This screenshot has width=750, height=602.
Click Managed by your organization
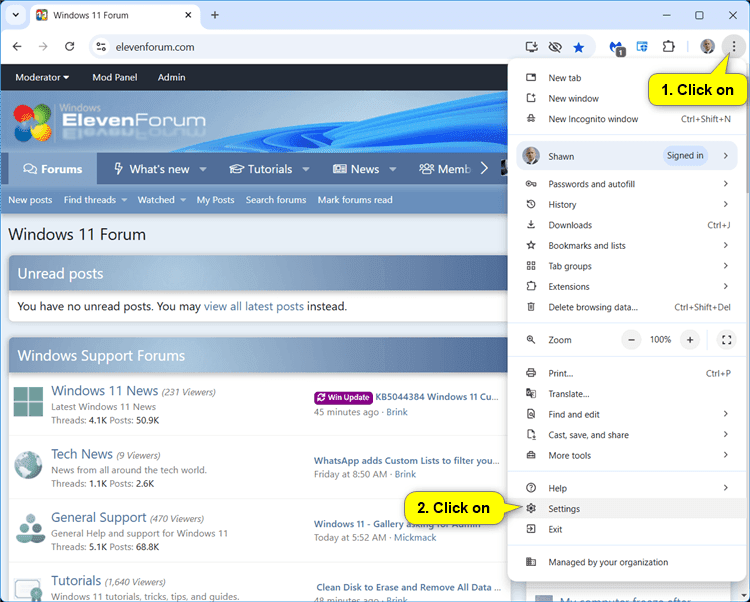click(x=627, y=562)
